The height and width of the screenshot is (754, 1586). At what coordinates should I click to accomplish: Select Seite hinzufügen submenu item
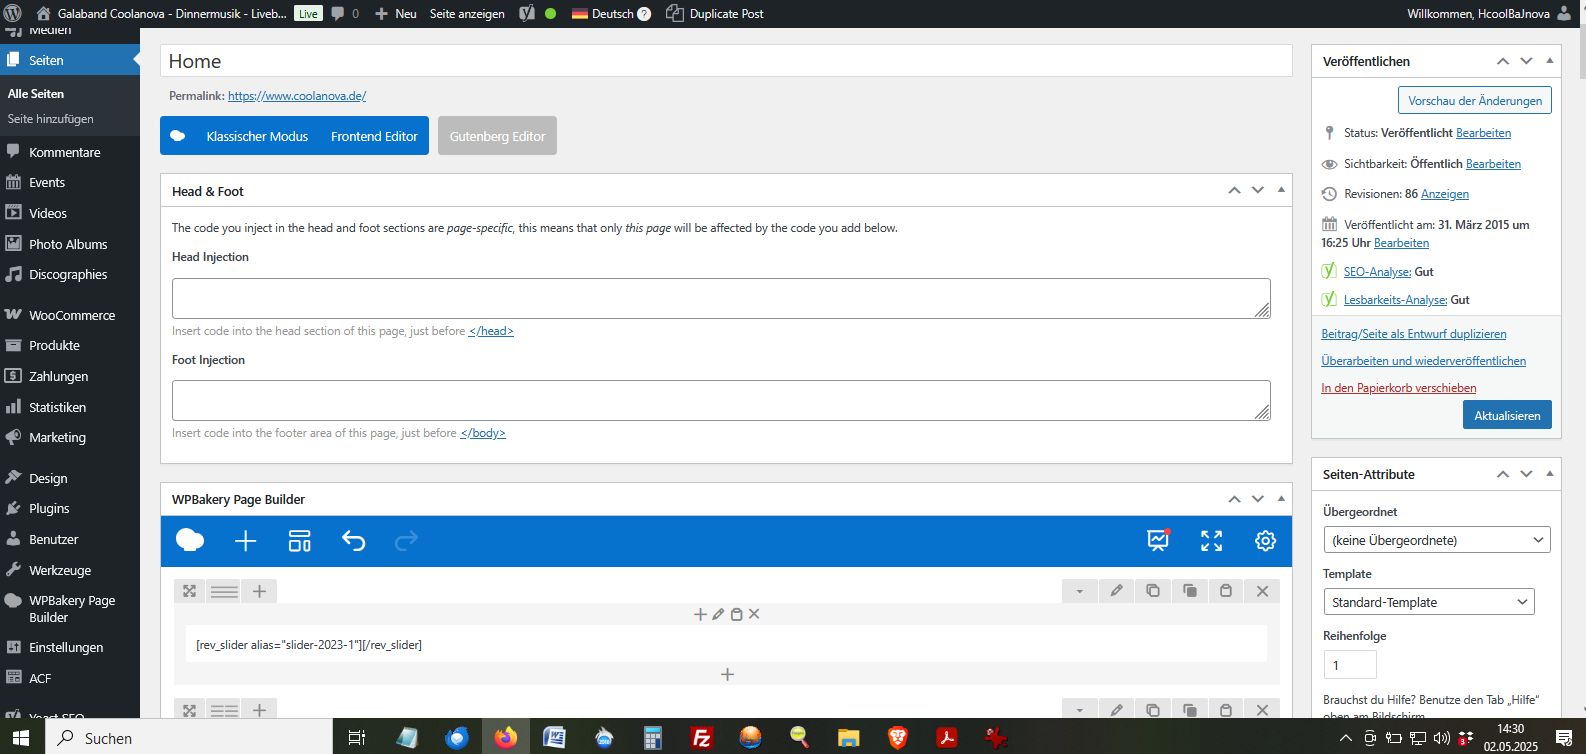click(51, 119)
